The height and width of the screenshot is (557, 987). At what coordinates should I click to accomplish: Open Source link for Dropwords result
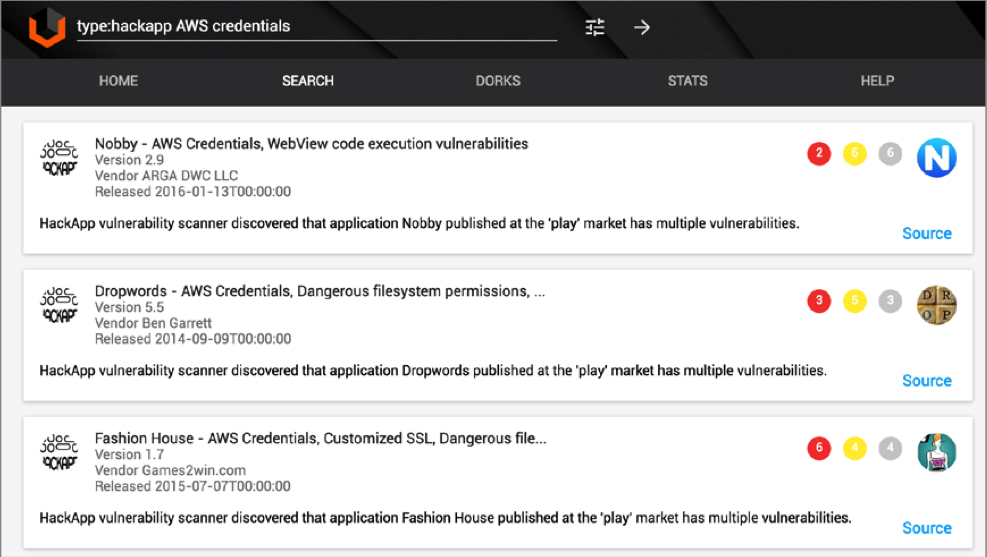tap(926, 380)
